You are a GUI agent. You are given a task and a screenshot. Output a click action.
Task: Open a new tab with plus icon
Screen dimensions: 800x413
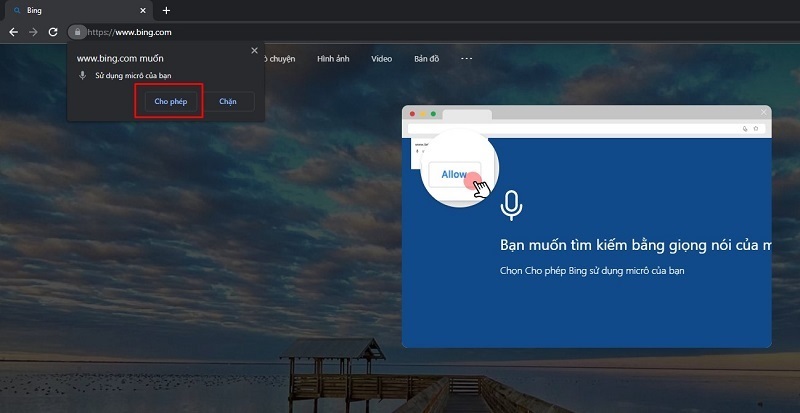tap(166, 10)
